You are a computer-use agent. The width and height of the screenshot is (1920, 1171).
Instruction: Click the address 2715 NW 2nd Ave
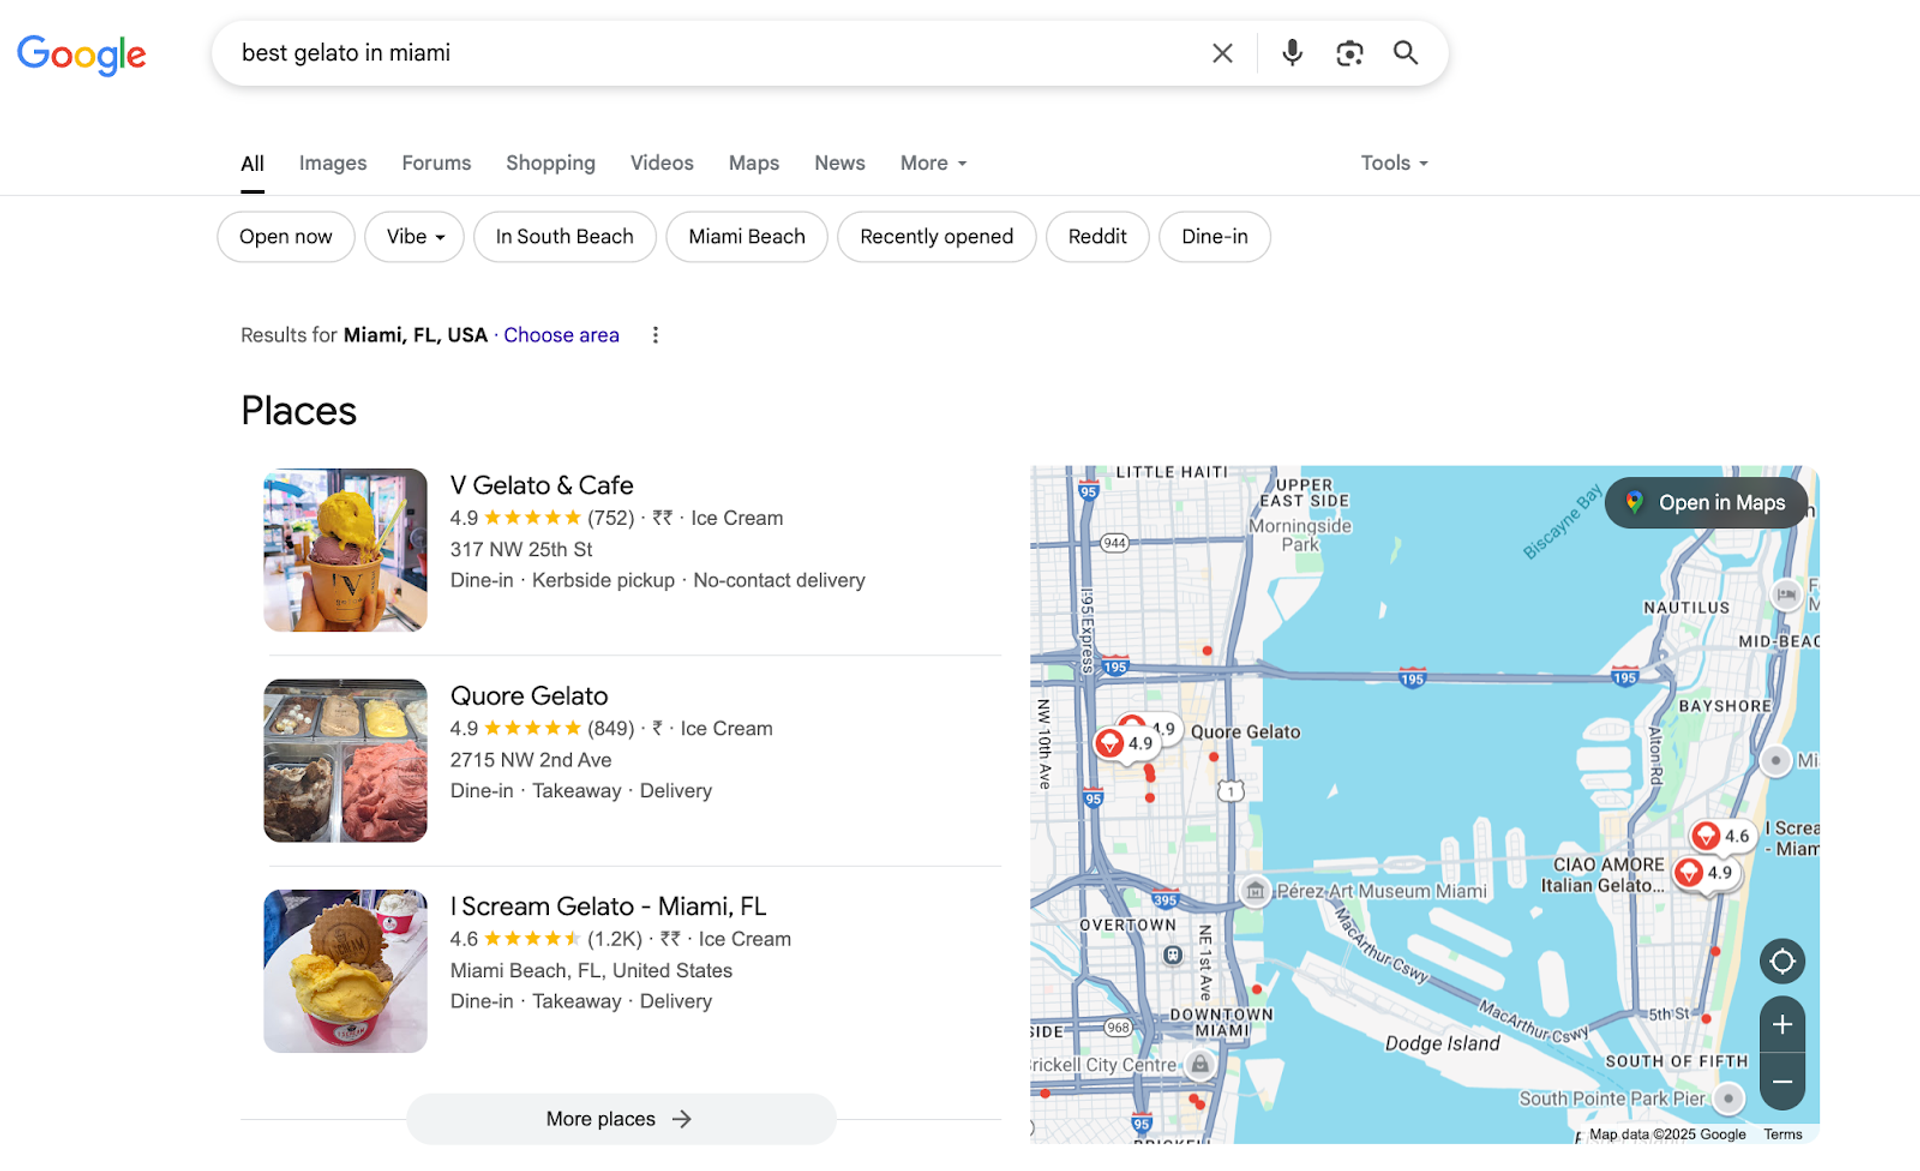tap(531, 760)
